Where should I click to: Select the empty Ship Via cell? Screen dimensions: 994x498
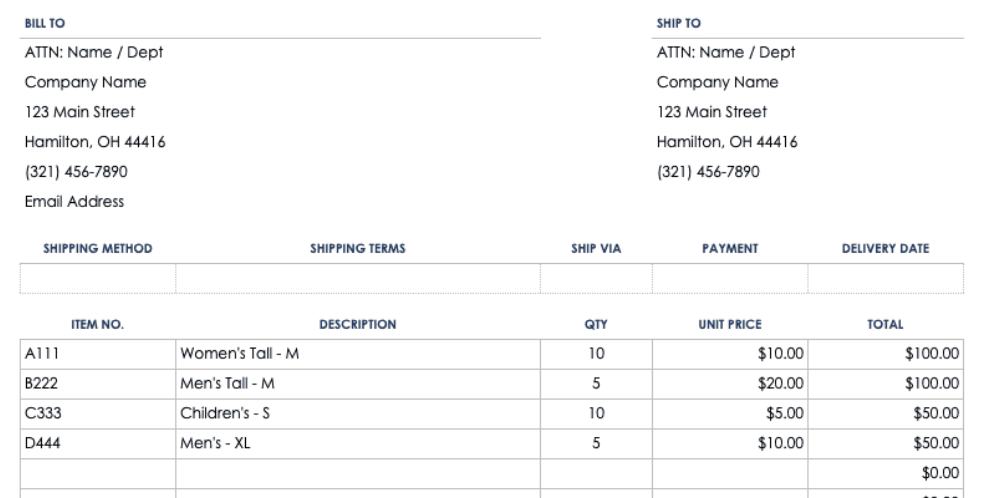coord(596,278)
